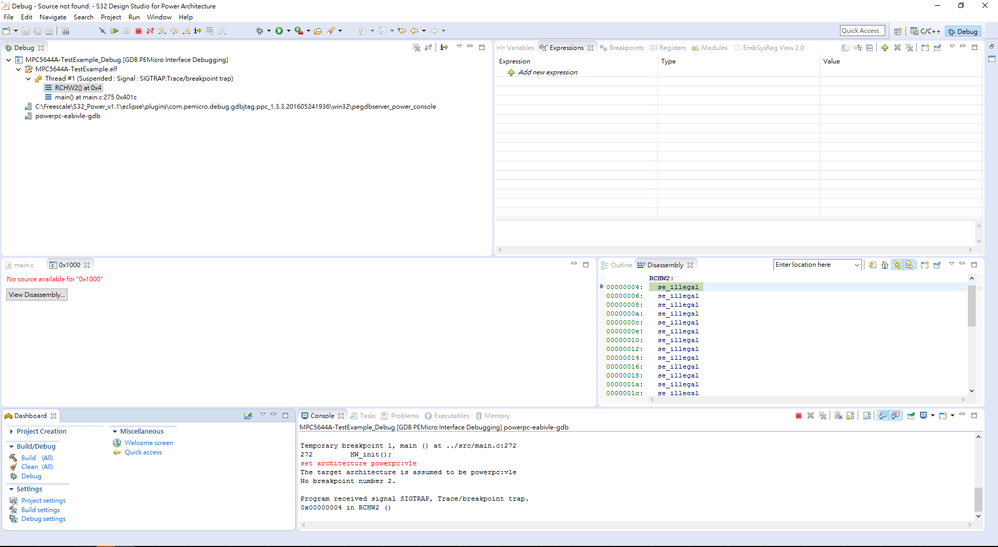This screenshot has width=998, height=547.
Task: Toggle Instruction Stepping Mode in the main toolbar
Action: click(x=198, y=31)
